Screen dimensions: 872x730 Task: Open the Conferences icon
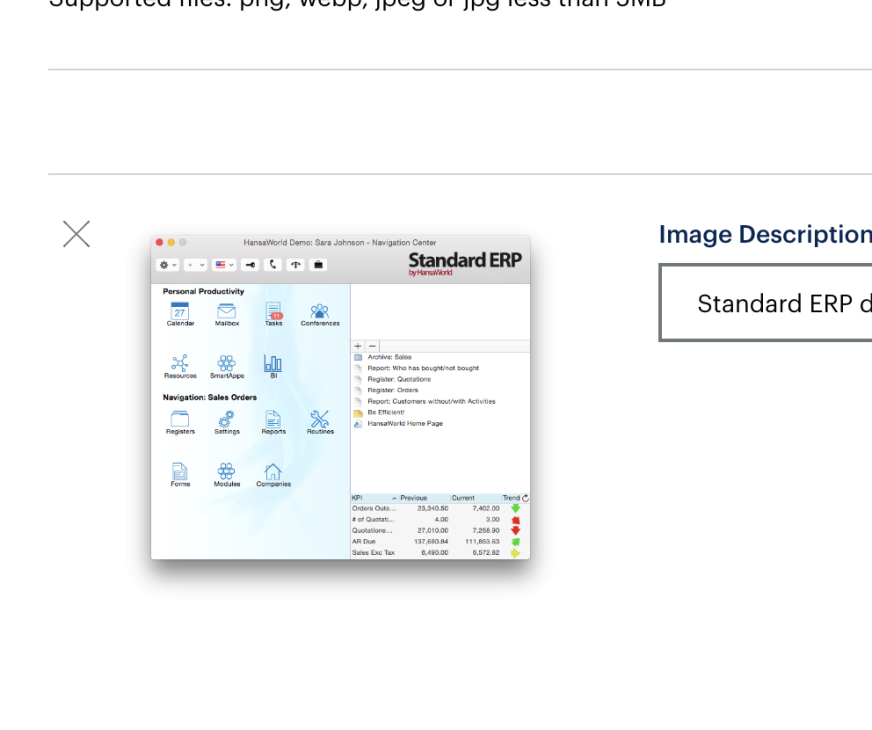[320, 313]
